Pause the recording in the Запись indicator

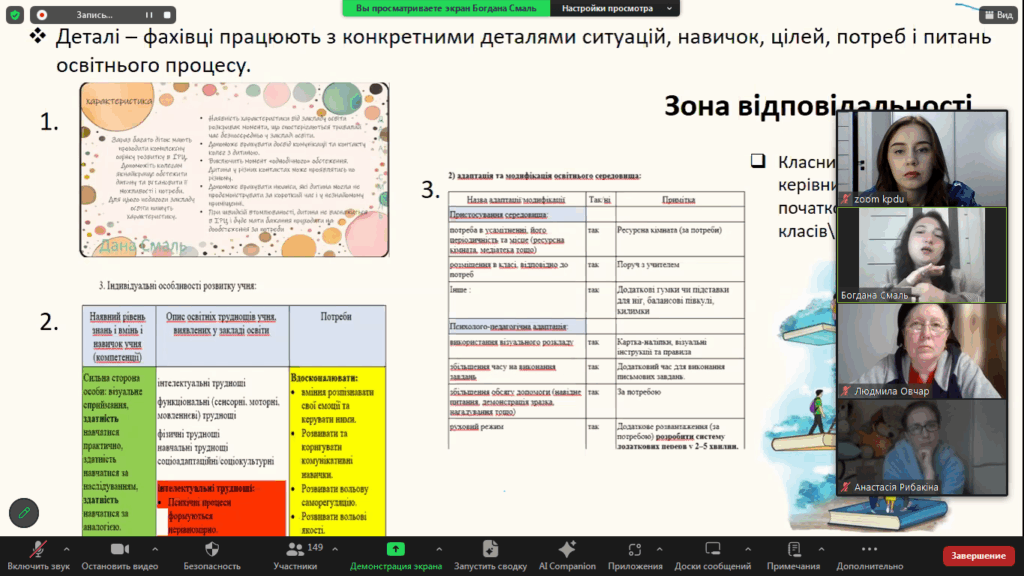(x=148, y=15)
